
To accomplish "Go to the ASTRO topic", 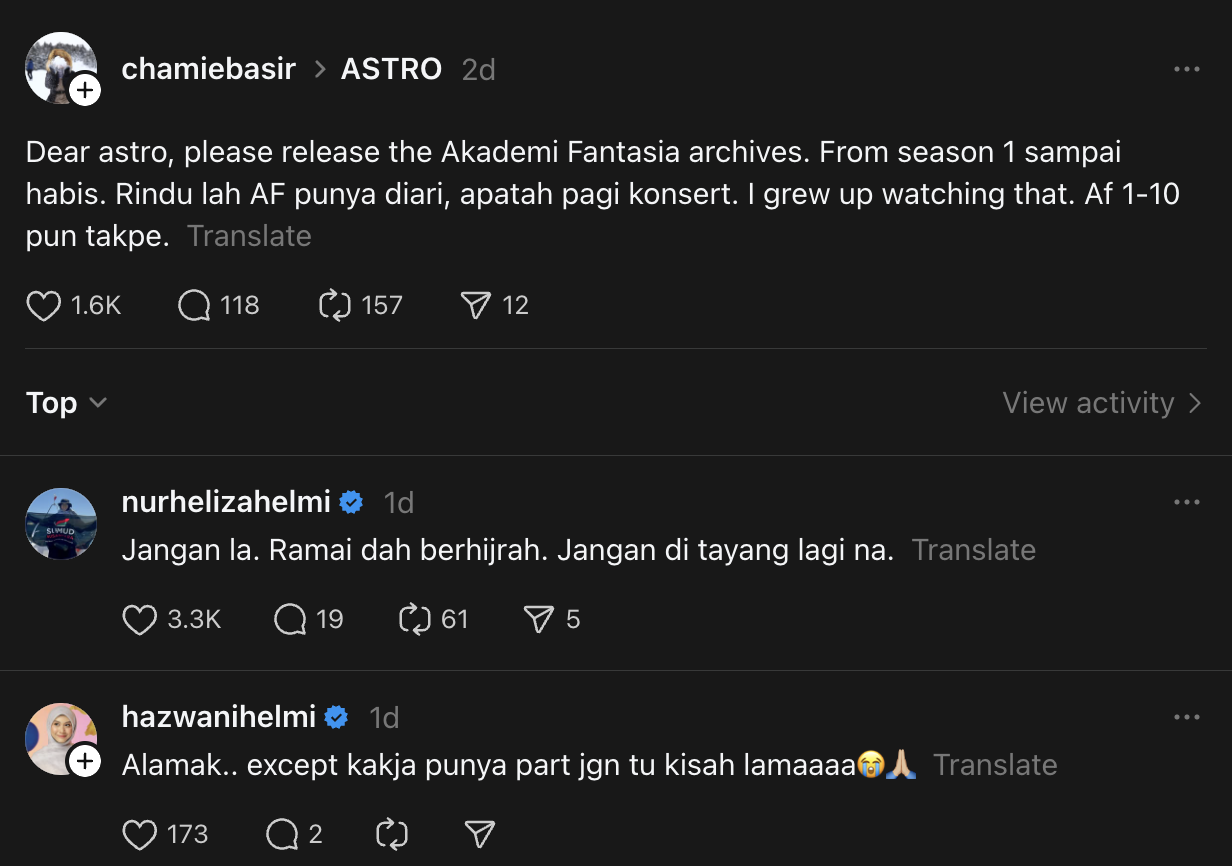I will [x=391, y=69].
